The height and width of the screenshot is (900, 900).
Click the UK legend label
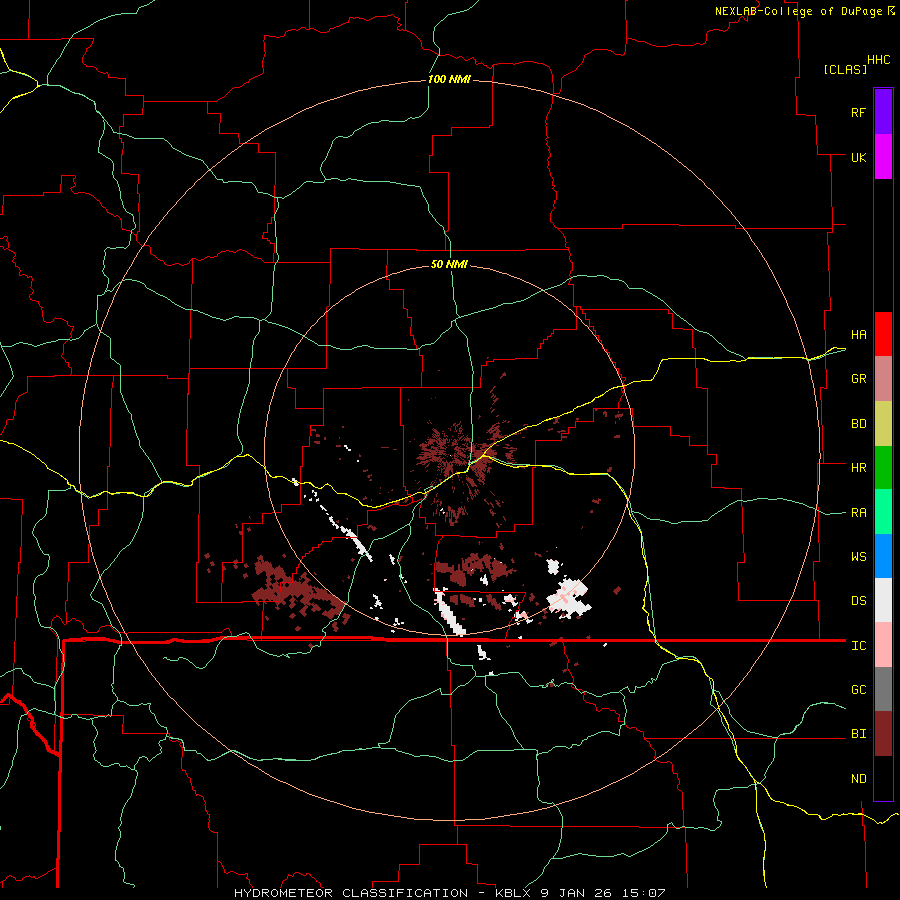pyautogui.click(x=858, y=157)
